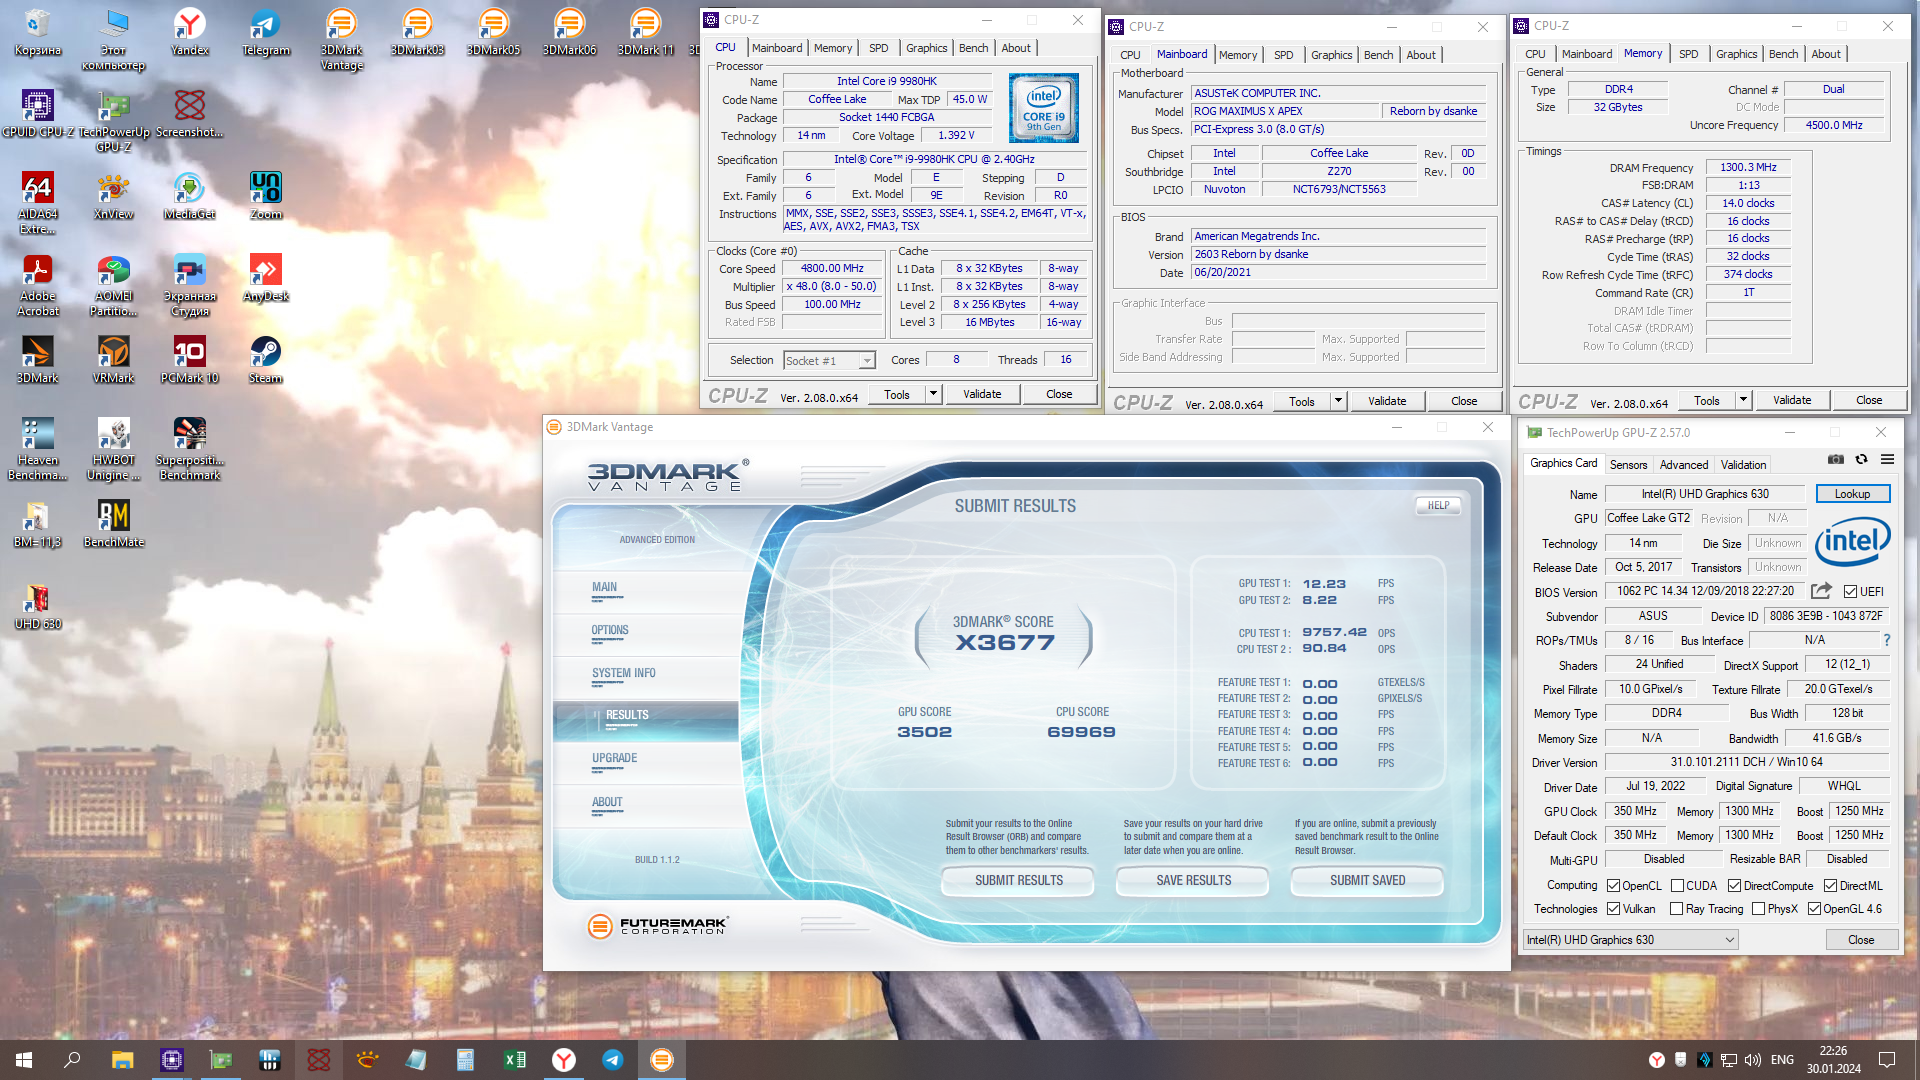The width and height of the screenshot is (1920, 1080).
Task: Click SAVE RESULTS button in 3DMark Vantage
Action: [x=1194, y=880]
